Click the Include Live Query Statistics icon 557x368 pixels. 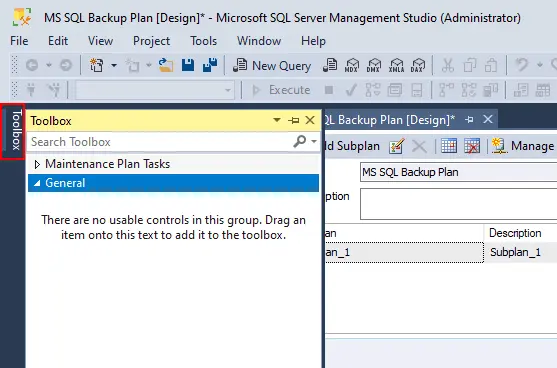tap(469, 90)
